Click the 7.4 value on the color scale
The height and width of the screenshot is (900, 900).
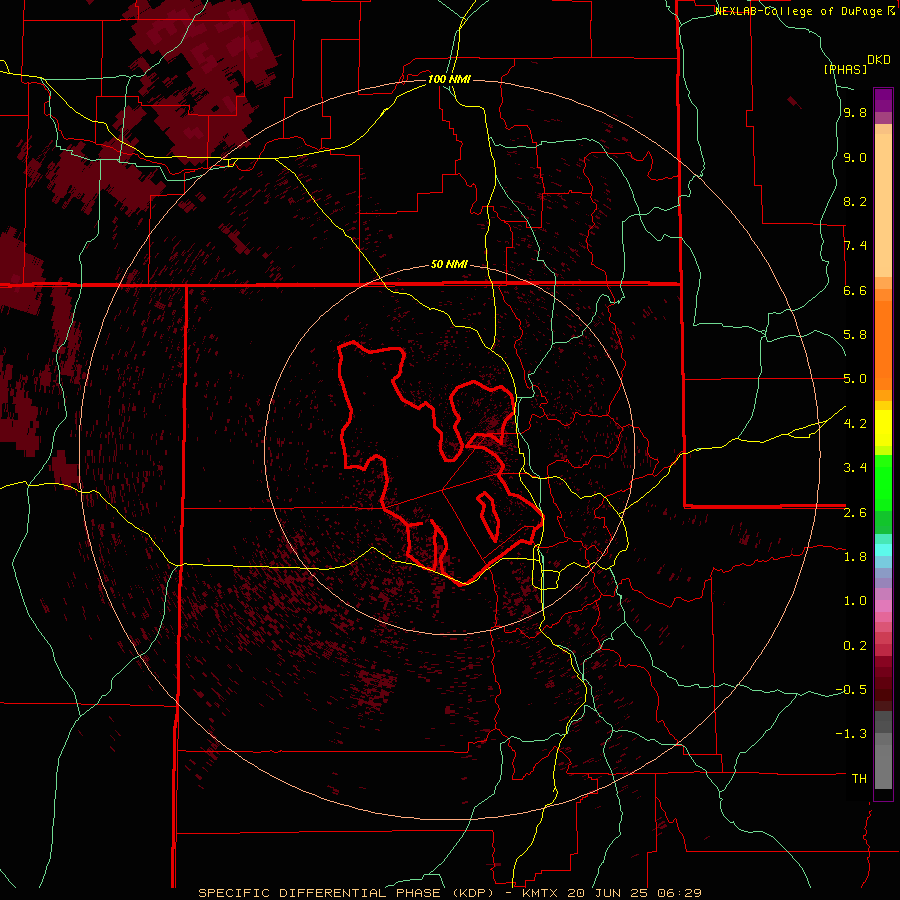855,246
